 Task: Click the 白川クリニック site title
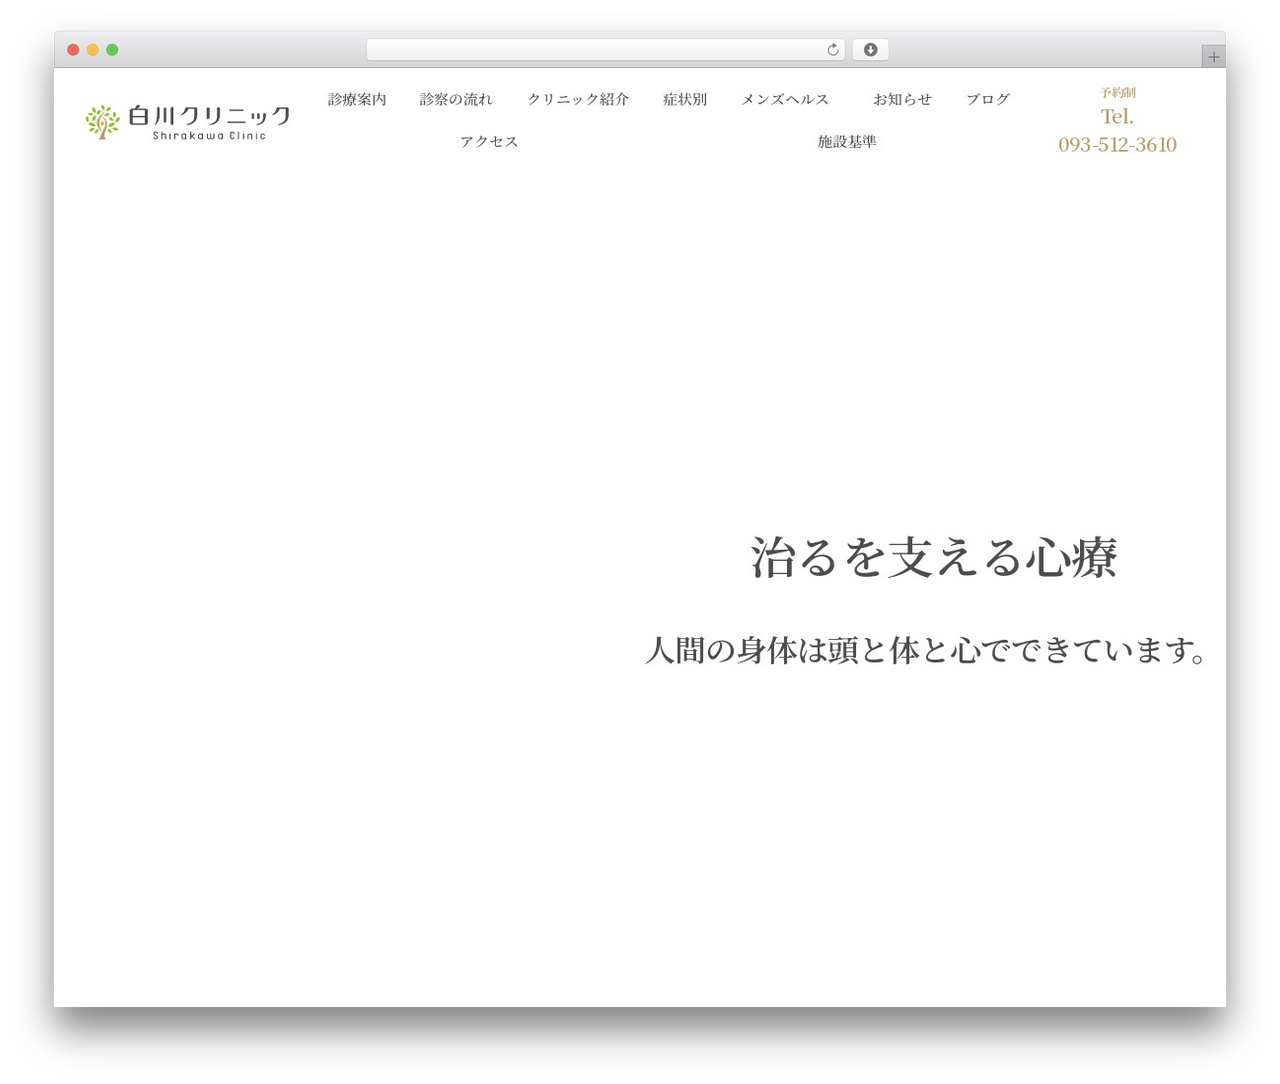209,116
